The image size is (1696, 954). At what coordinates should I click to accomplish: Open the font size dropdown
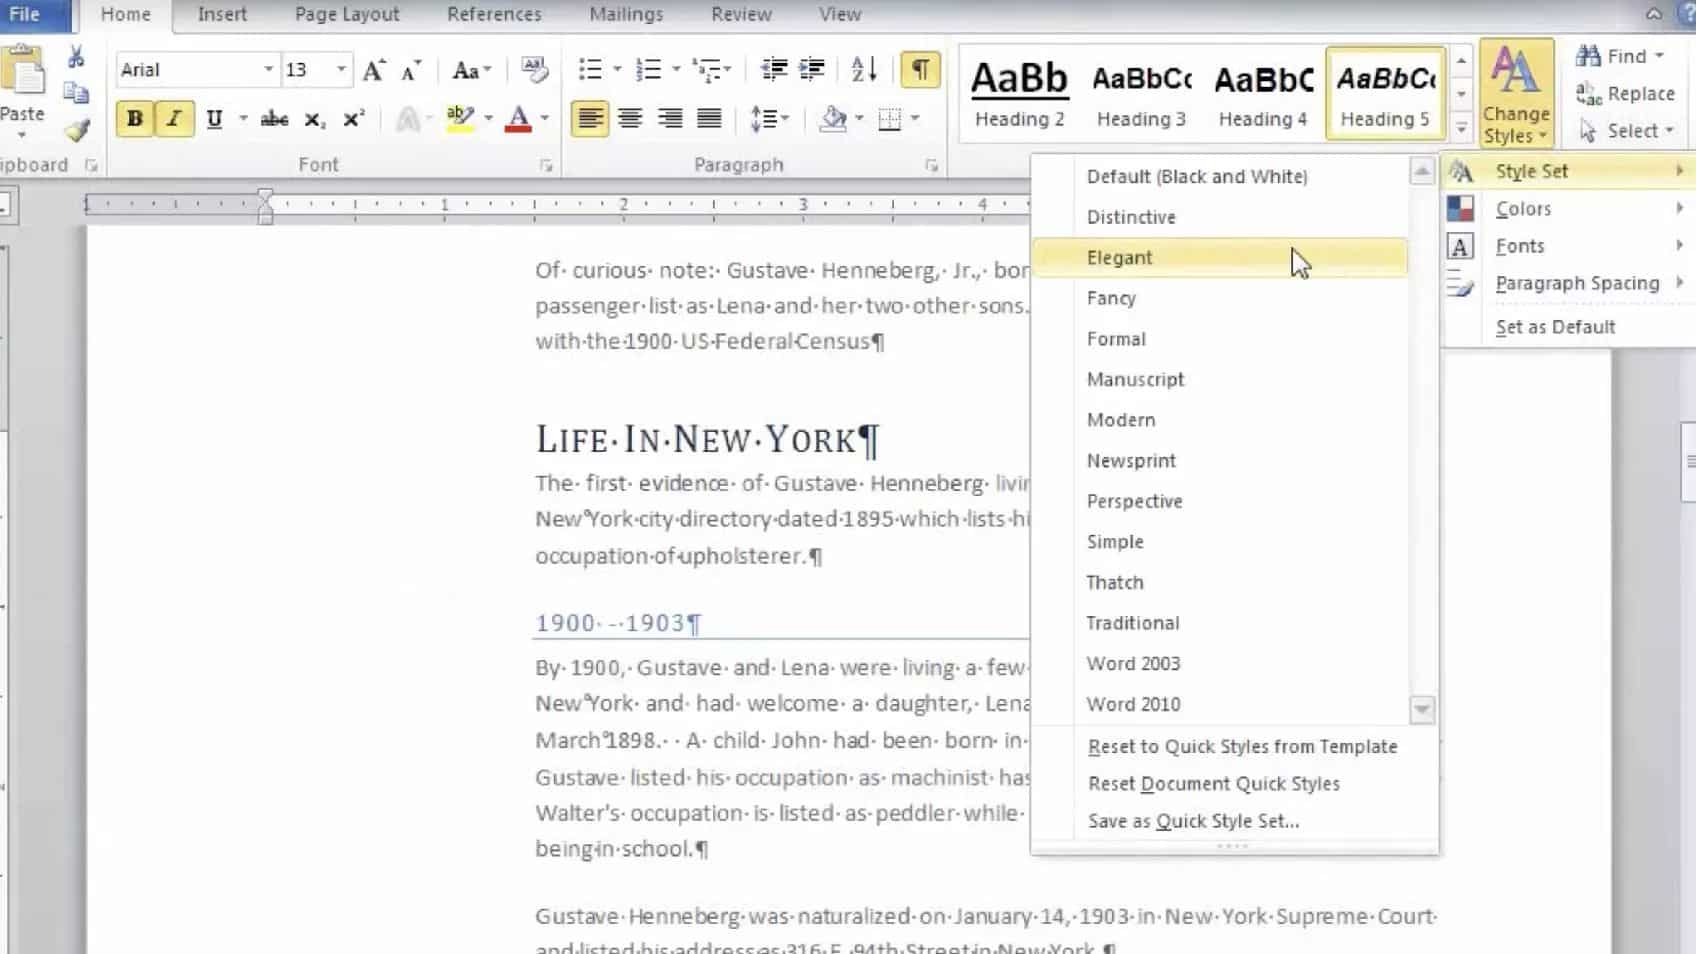coord(339,69)
